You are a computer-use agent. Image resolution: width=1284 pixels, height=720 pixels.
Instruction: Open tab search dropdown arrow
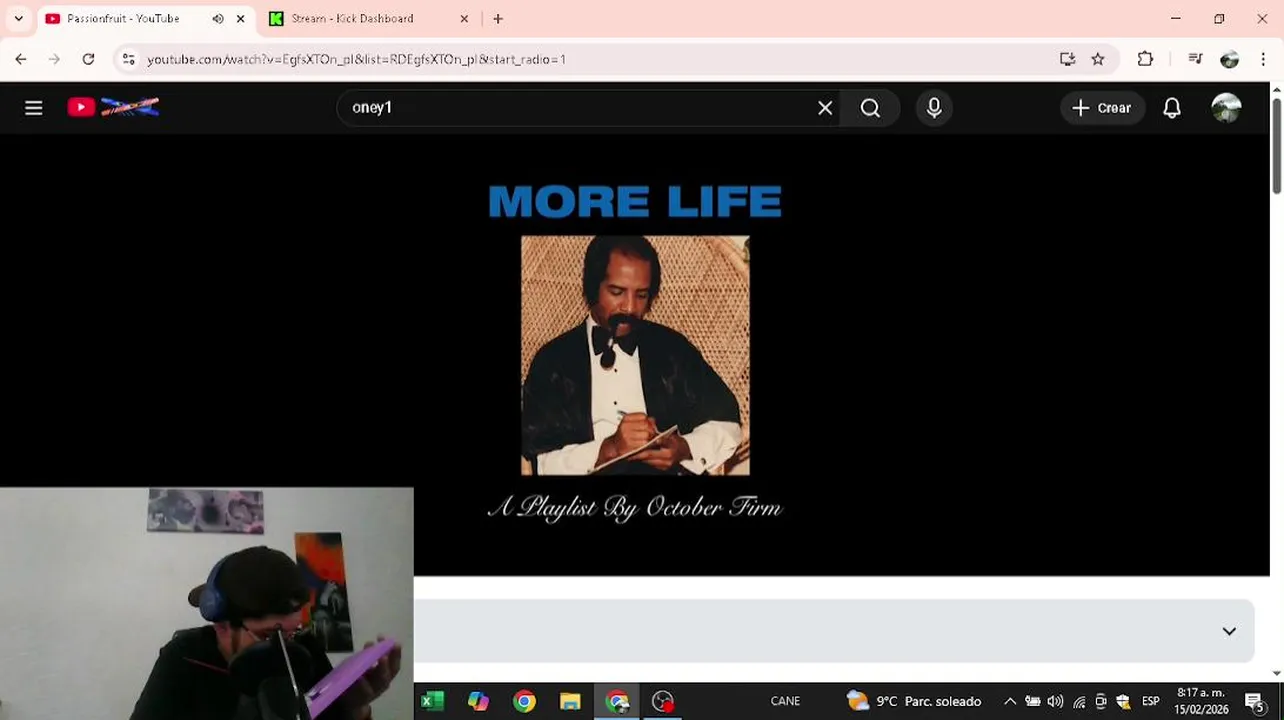18,18
